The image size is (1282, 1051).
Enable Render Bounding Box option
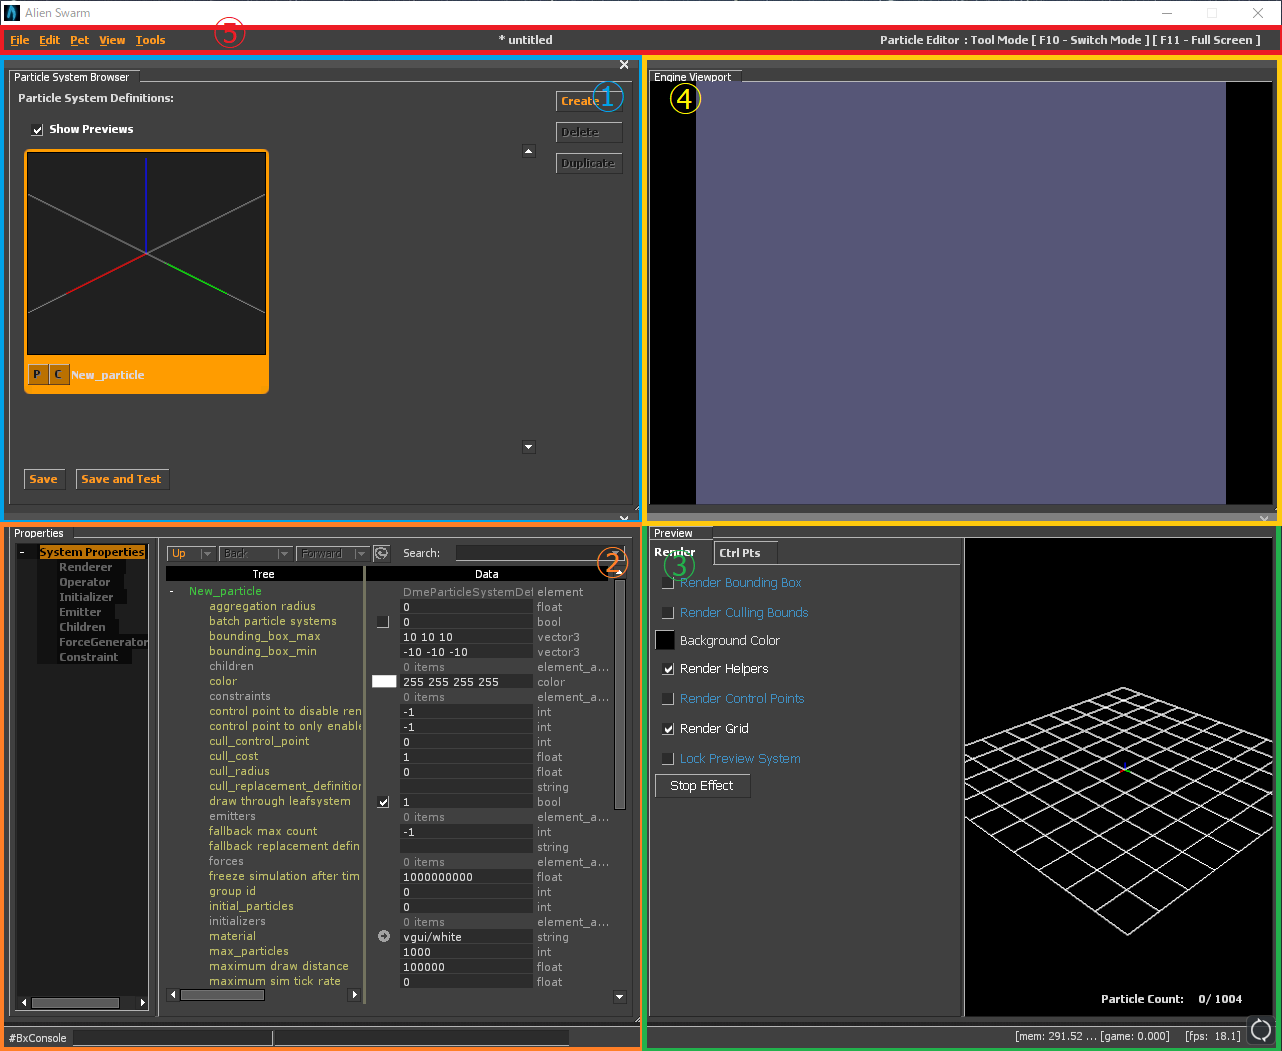coord(668,583)
